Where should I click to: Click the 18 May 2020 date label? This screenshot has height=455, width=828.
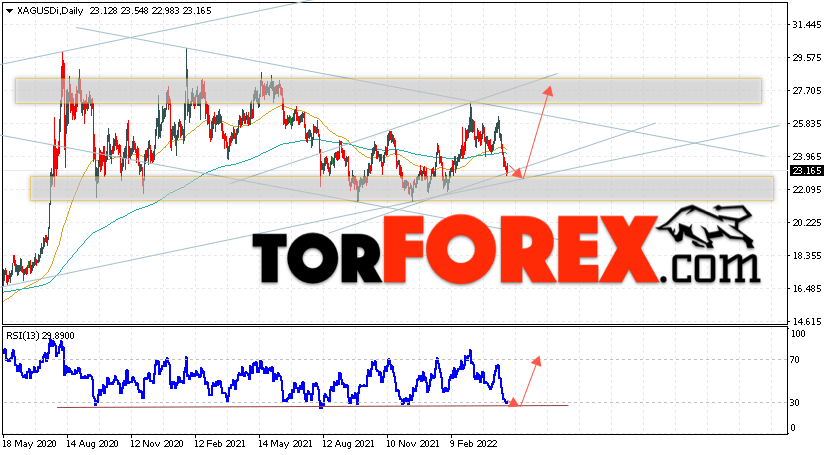[29, 444]
